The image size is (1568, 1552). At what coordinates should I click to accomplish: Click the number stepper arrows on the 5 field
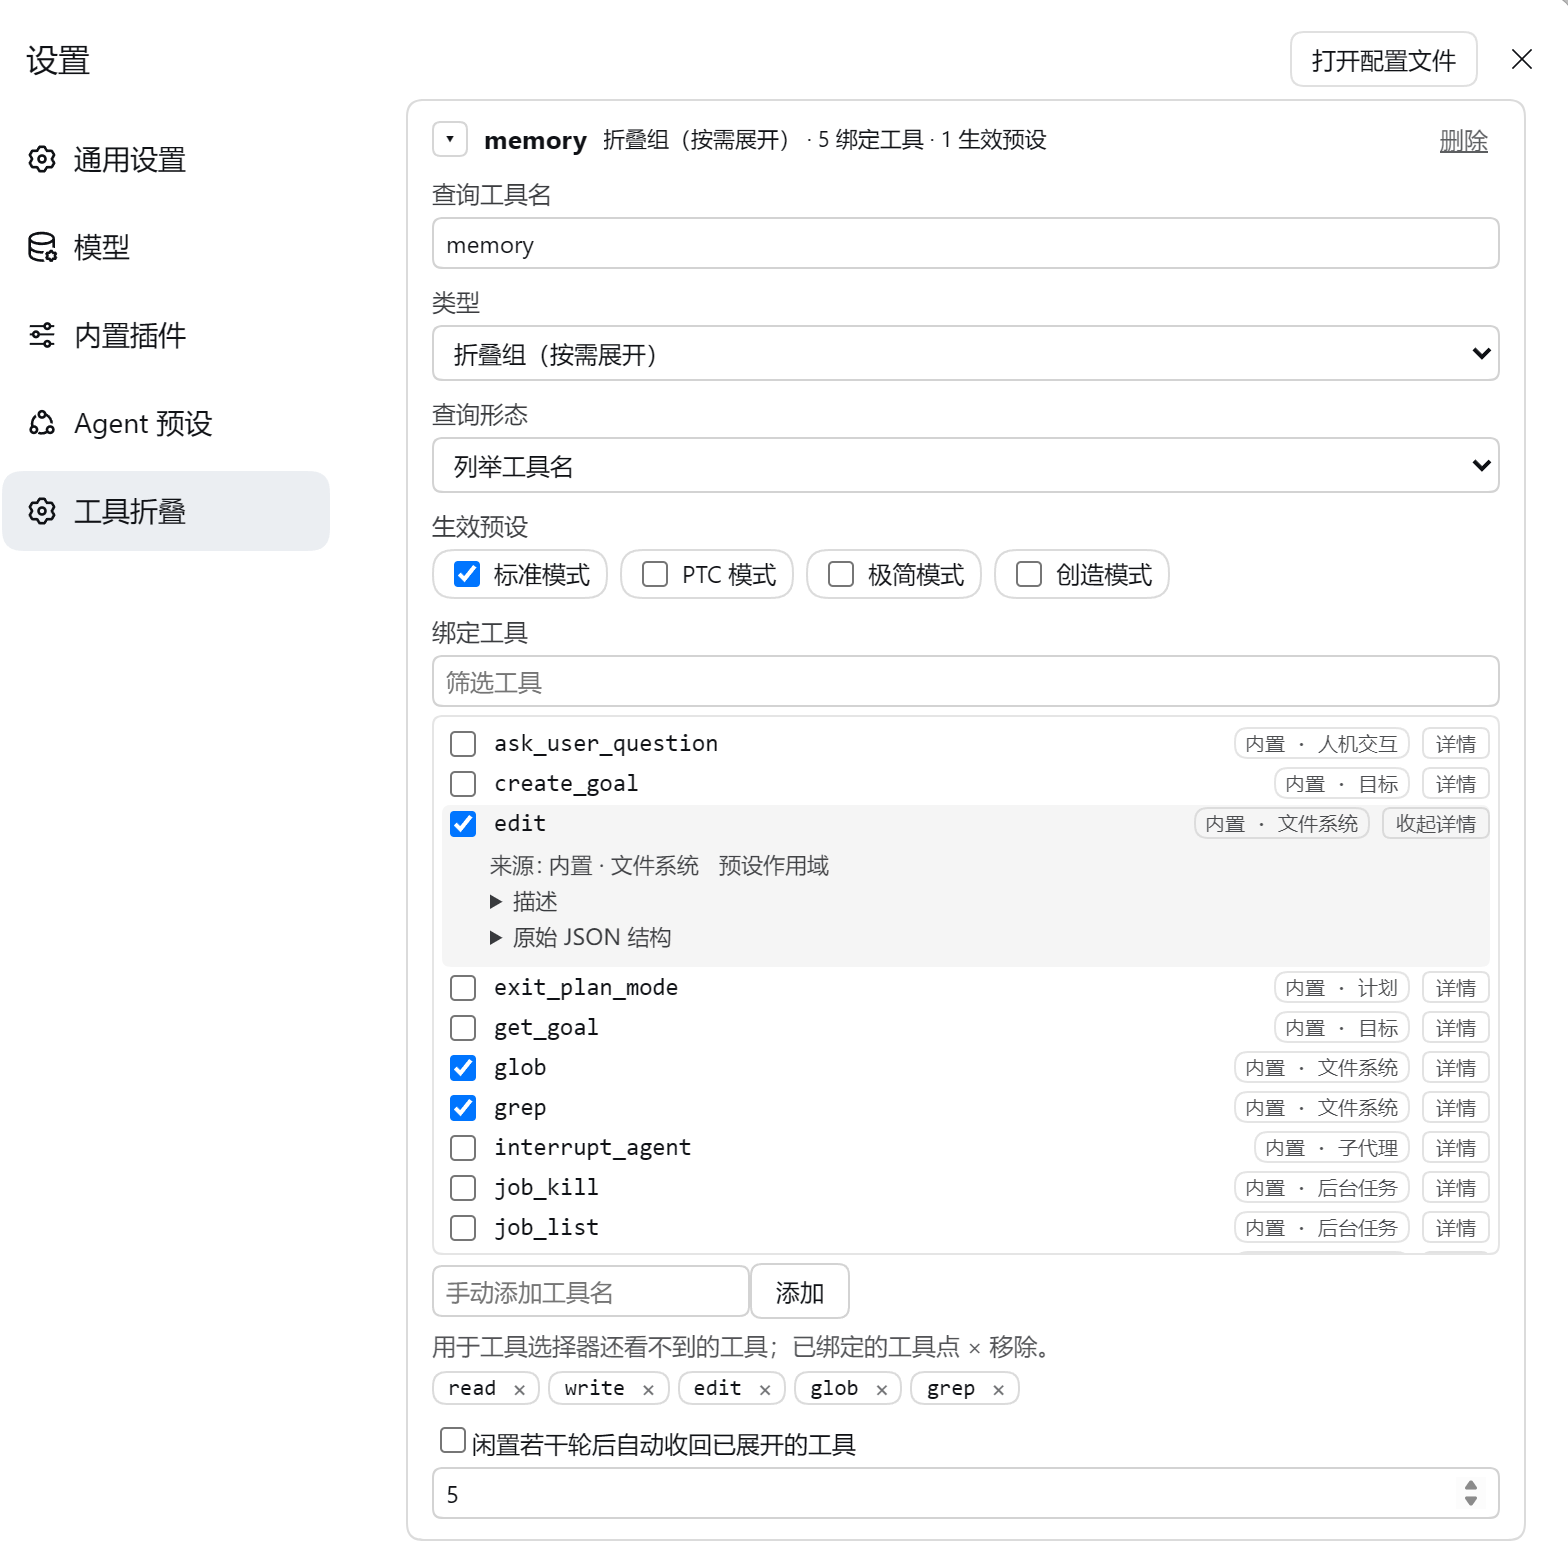[x=1470, y=1494]
